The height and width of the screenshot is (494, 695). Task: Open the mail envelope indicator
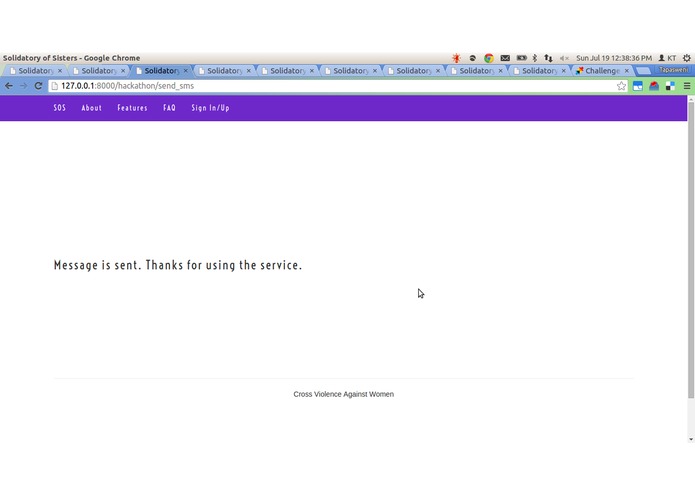[x=505, y=58]
